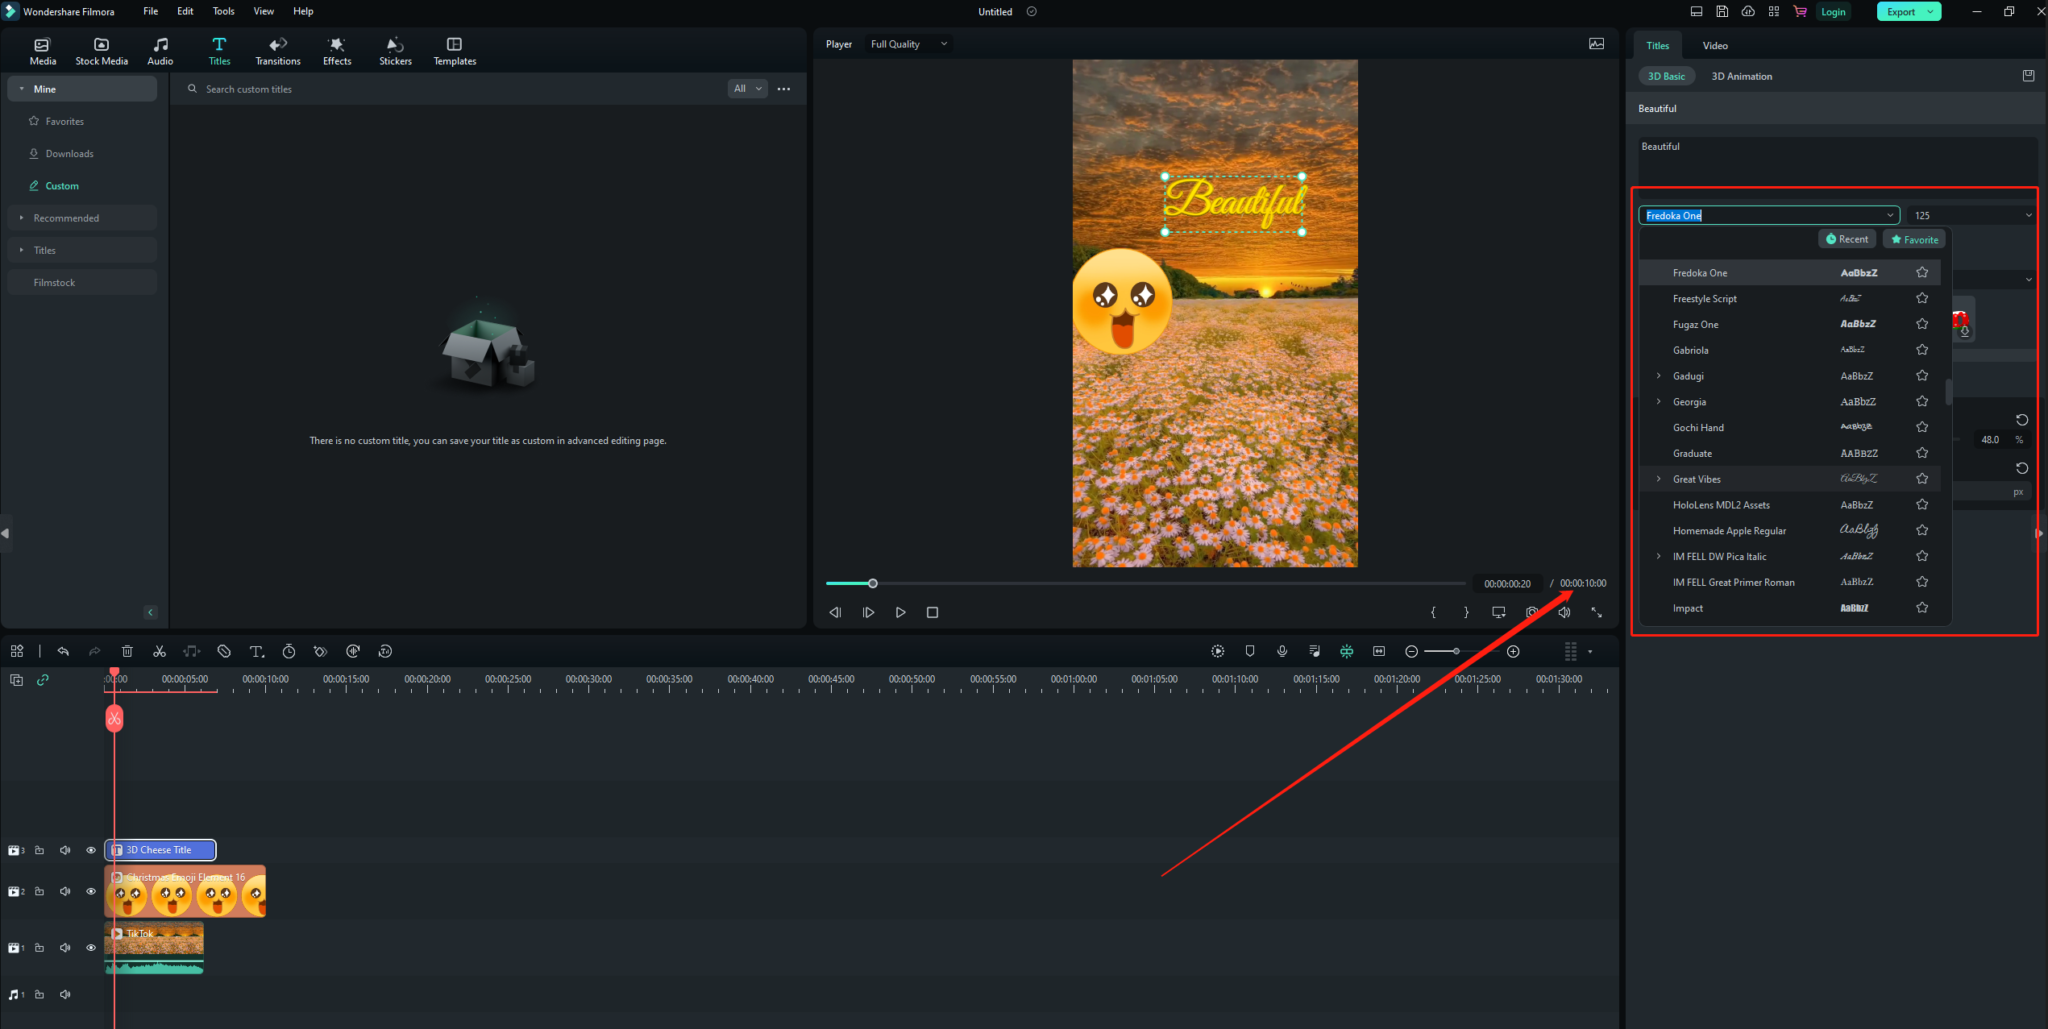Open the player quality dropdown
The height and width of the screenshot is (1029, 2048).
906,44
